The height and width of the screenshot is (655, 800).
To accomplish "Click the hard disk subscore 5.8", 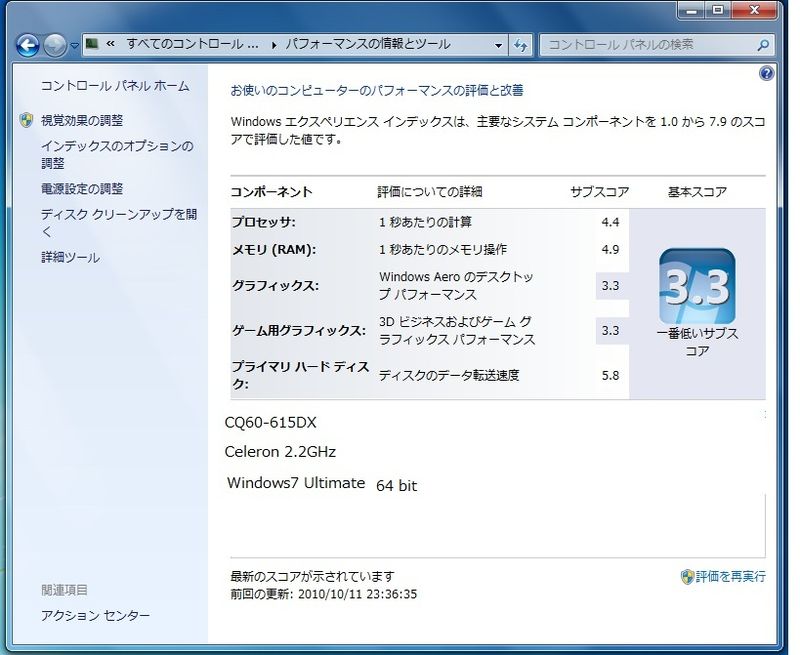I will [610, 375].
